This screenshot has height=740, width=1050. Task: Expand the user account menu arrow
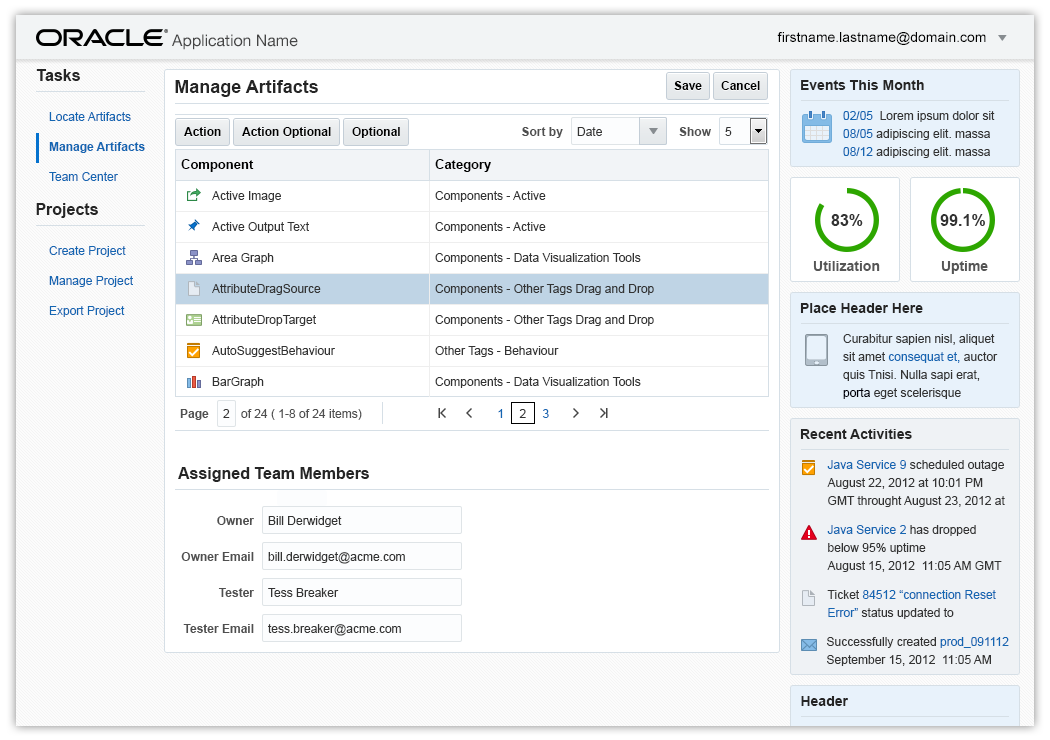coord(1002,38)
